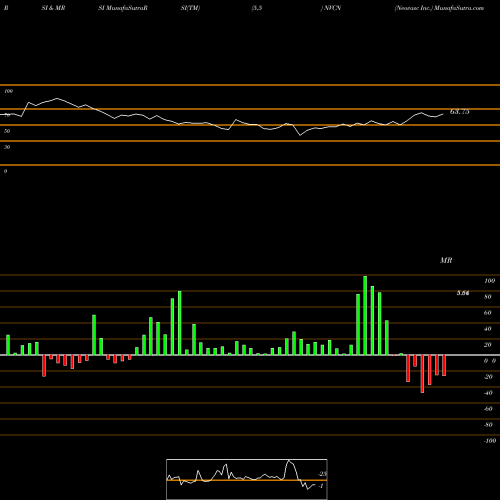The image size is (500, 500).
Task: Click the RSI axis label 30
Action: (x=7, y=147)
